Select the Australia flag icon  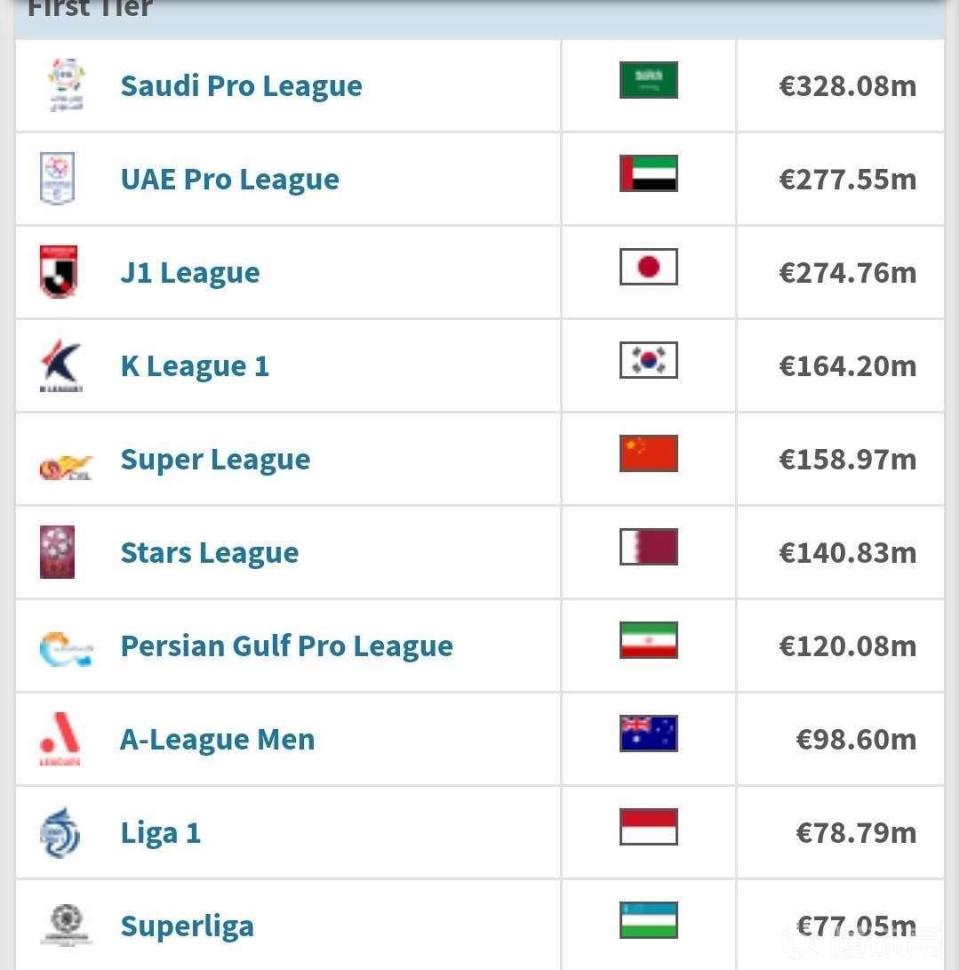pyautogui.click(x=648, y=734)
